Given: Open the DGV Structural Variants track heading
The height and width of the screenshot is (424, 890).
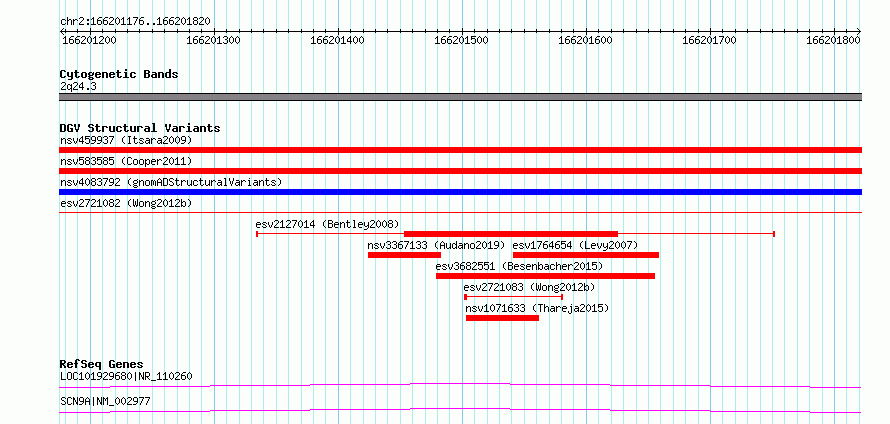Looking at the screenshot, I should point(140,128).
